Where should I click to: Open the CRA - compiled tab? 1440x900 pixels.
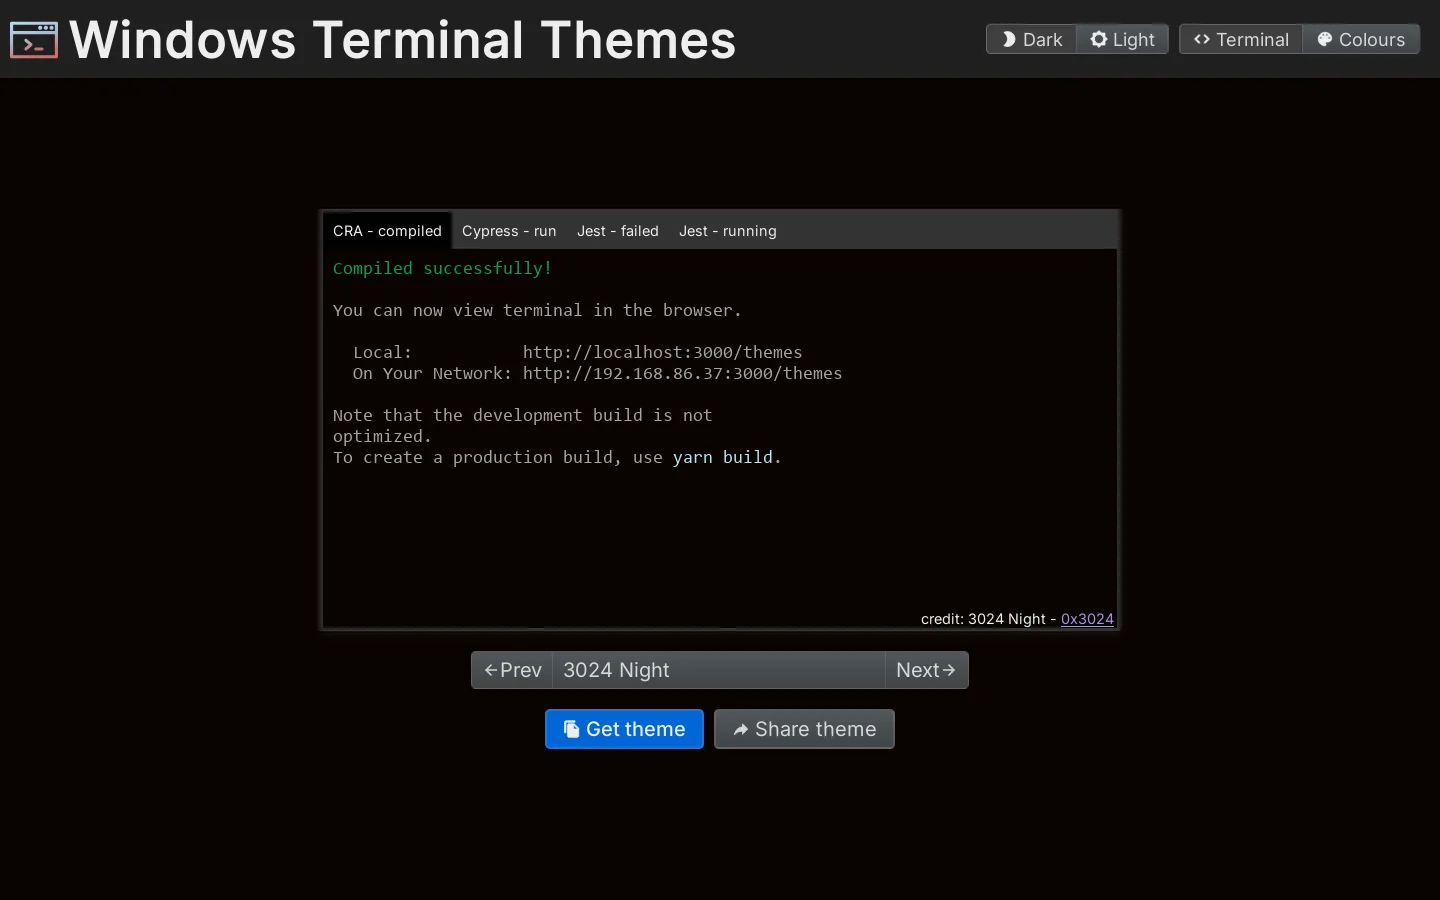(x=387, y=231)
